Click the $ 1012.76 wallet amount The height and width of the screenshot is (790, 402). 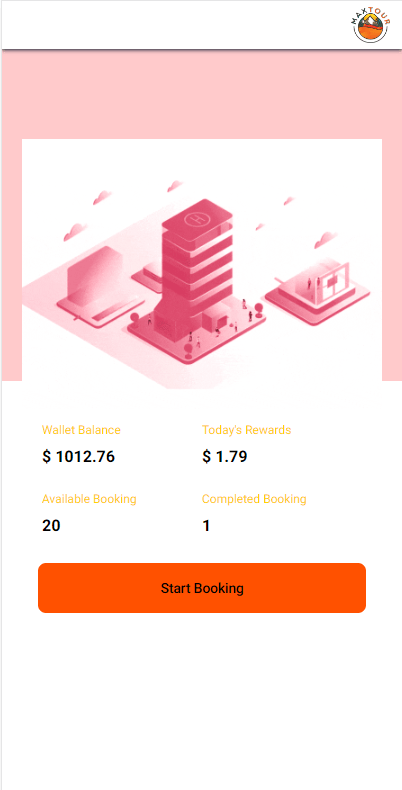[79, 456]
